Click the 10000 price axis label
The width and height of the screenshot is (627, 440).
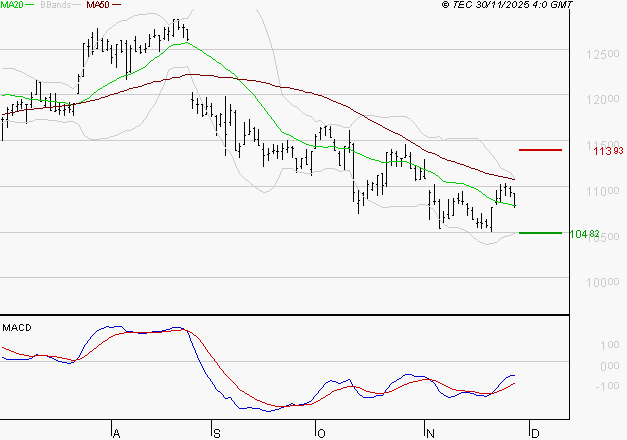click(603, 283)
